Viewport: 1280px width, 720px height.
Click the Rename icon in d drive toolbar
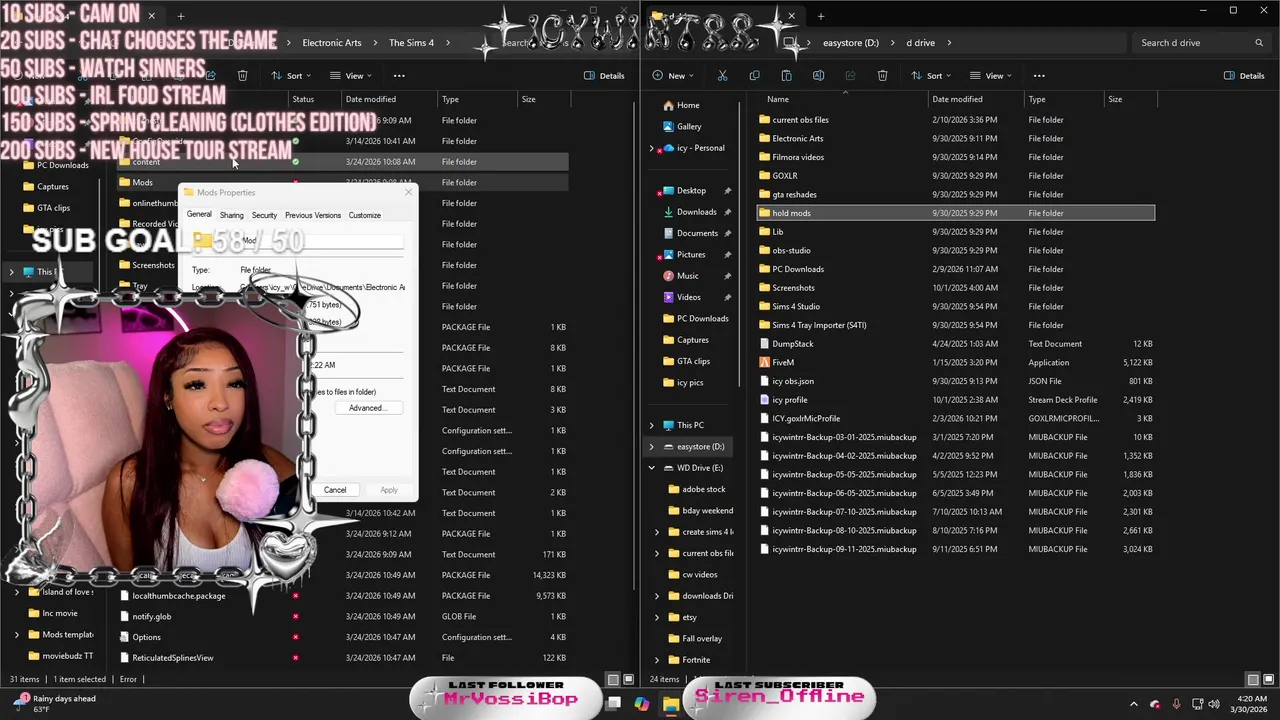(818, 76)
